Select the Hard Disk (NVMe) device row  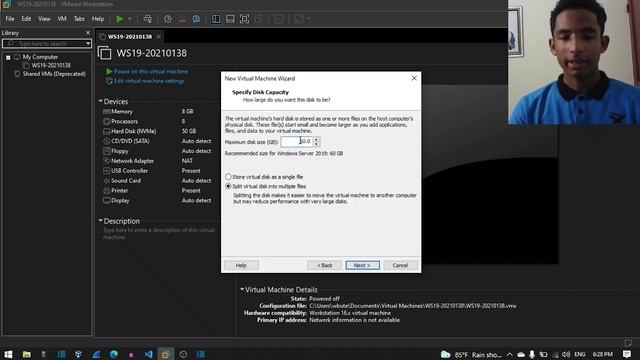point(158,131)
